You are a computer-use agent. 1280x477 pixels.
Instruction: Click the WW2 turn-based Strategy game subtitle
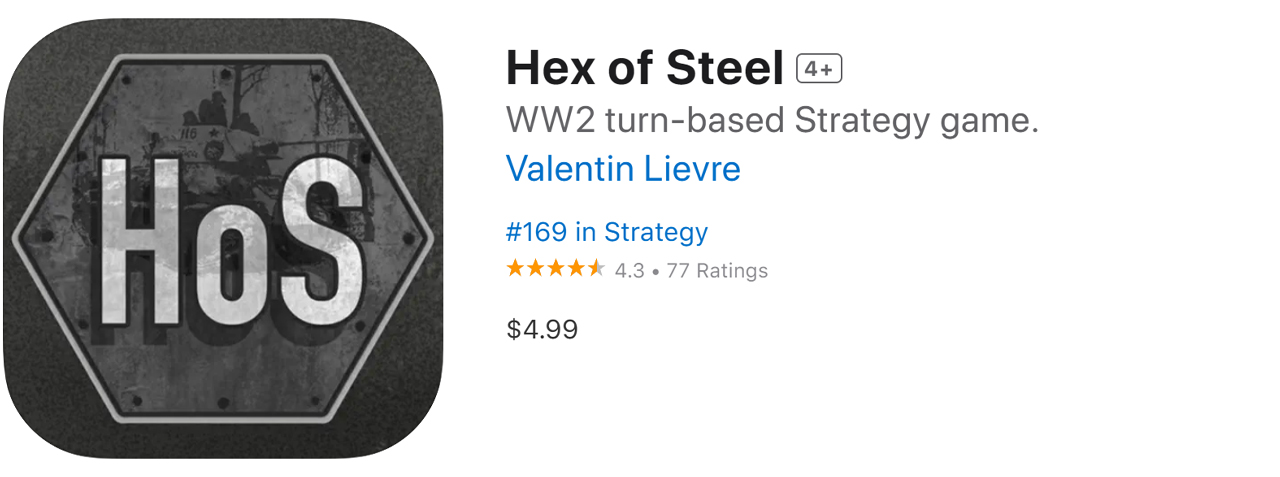pos(772,120)
